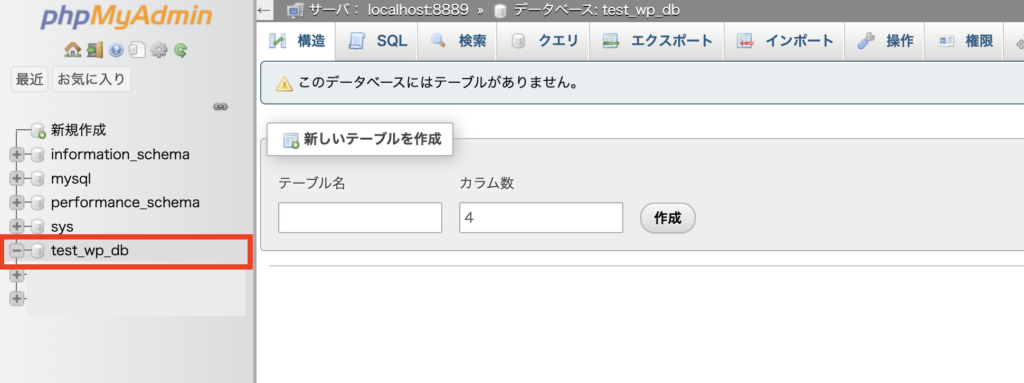The width and height of the screenshot is (1024, 383).
Task: Expand the information_schema database tree
Action: [17, 155]
